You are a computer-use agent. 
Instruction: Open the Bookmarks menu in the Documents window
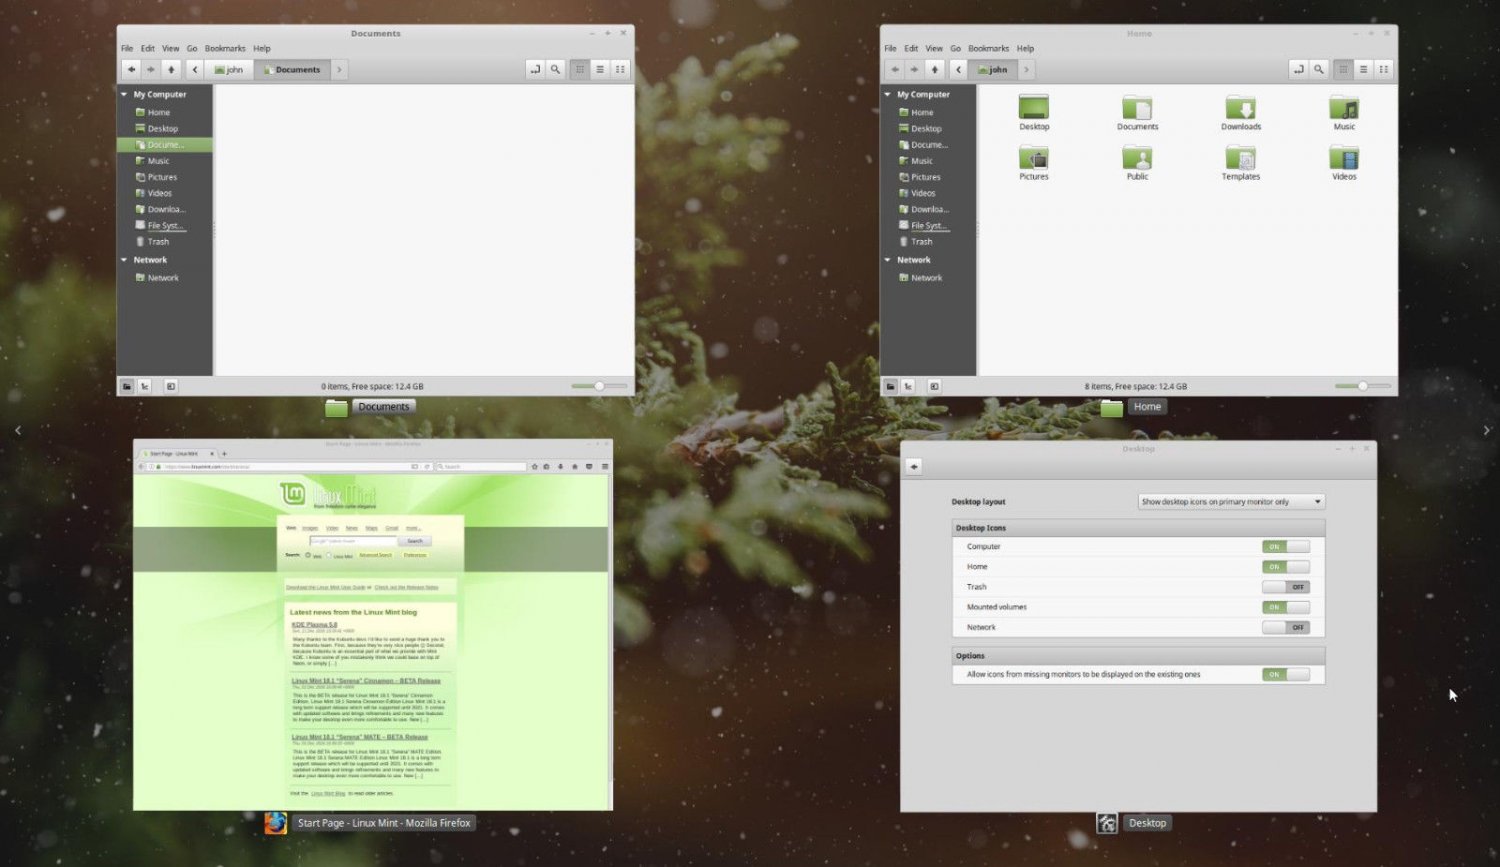tap(225, 48)
